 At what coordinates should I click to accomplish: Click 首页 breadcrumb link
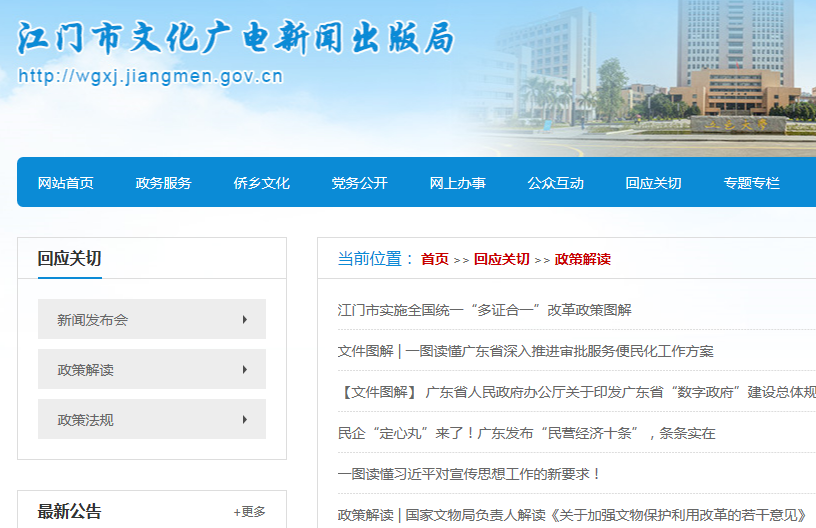point(435,259)
